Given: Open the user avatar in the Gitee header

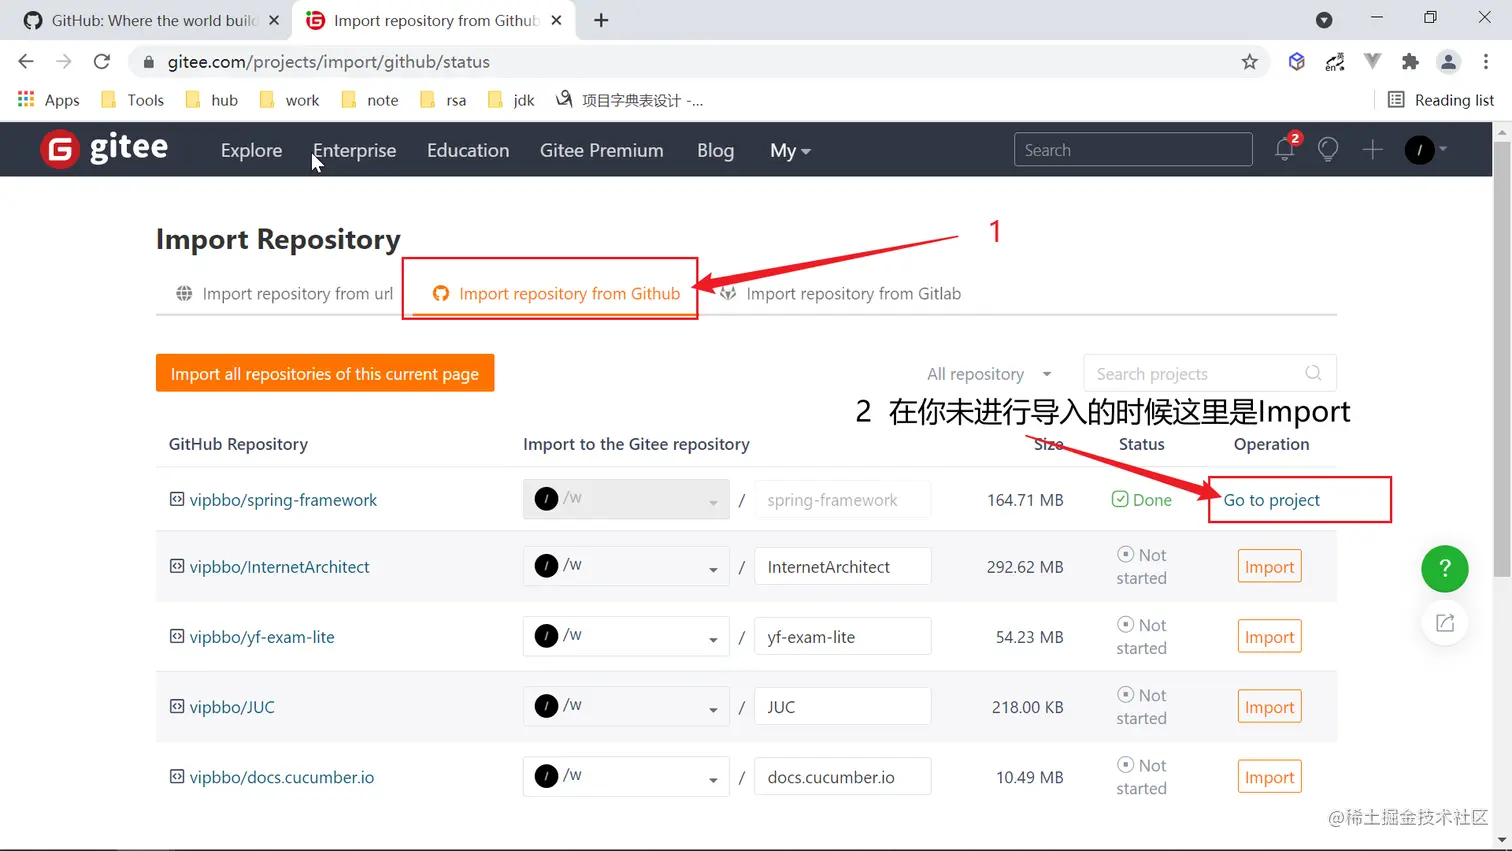Looking at the screenshot, I should pos(1420,150).
